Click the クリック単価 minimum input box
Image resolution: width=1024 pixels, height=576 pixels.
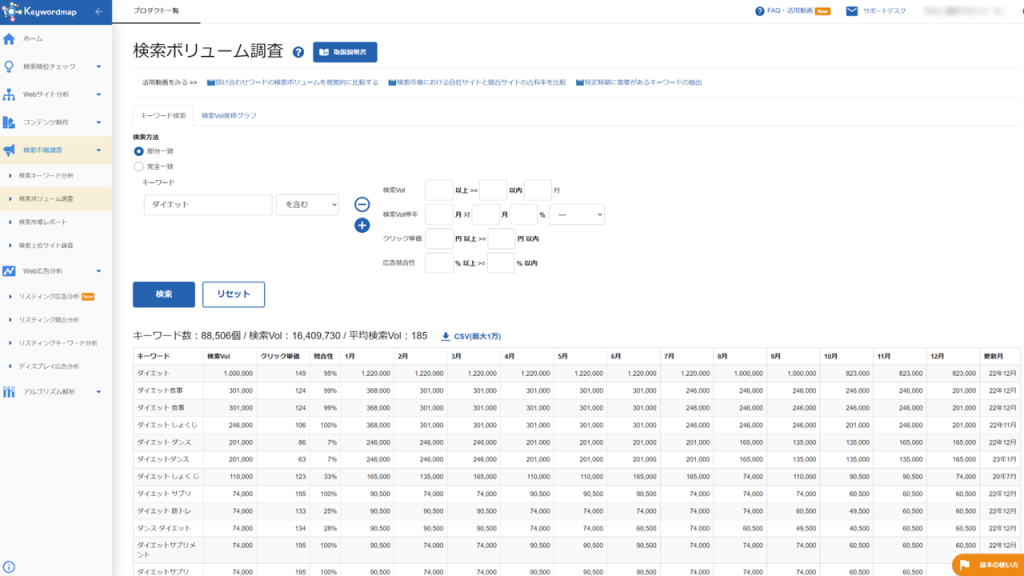[439, 238]
